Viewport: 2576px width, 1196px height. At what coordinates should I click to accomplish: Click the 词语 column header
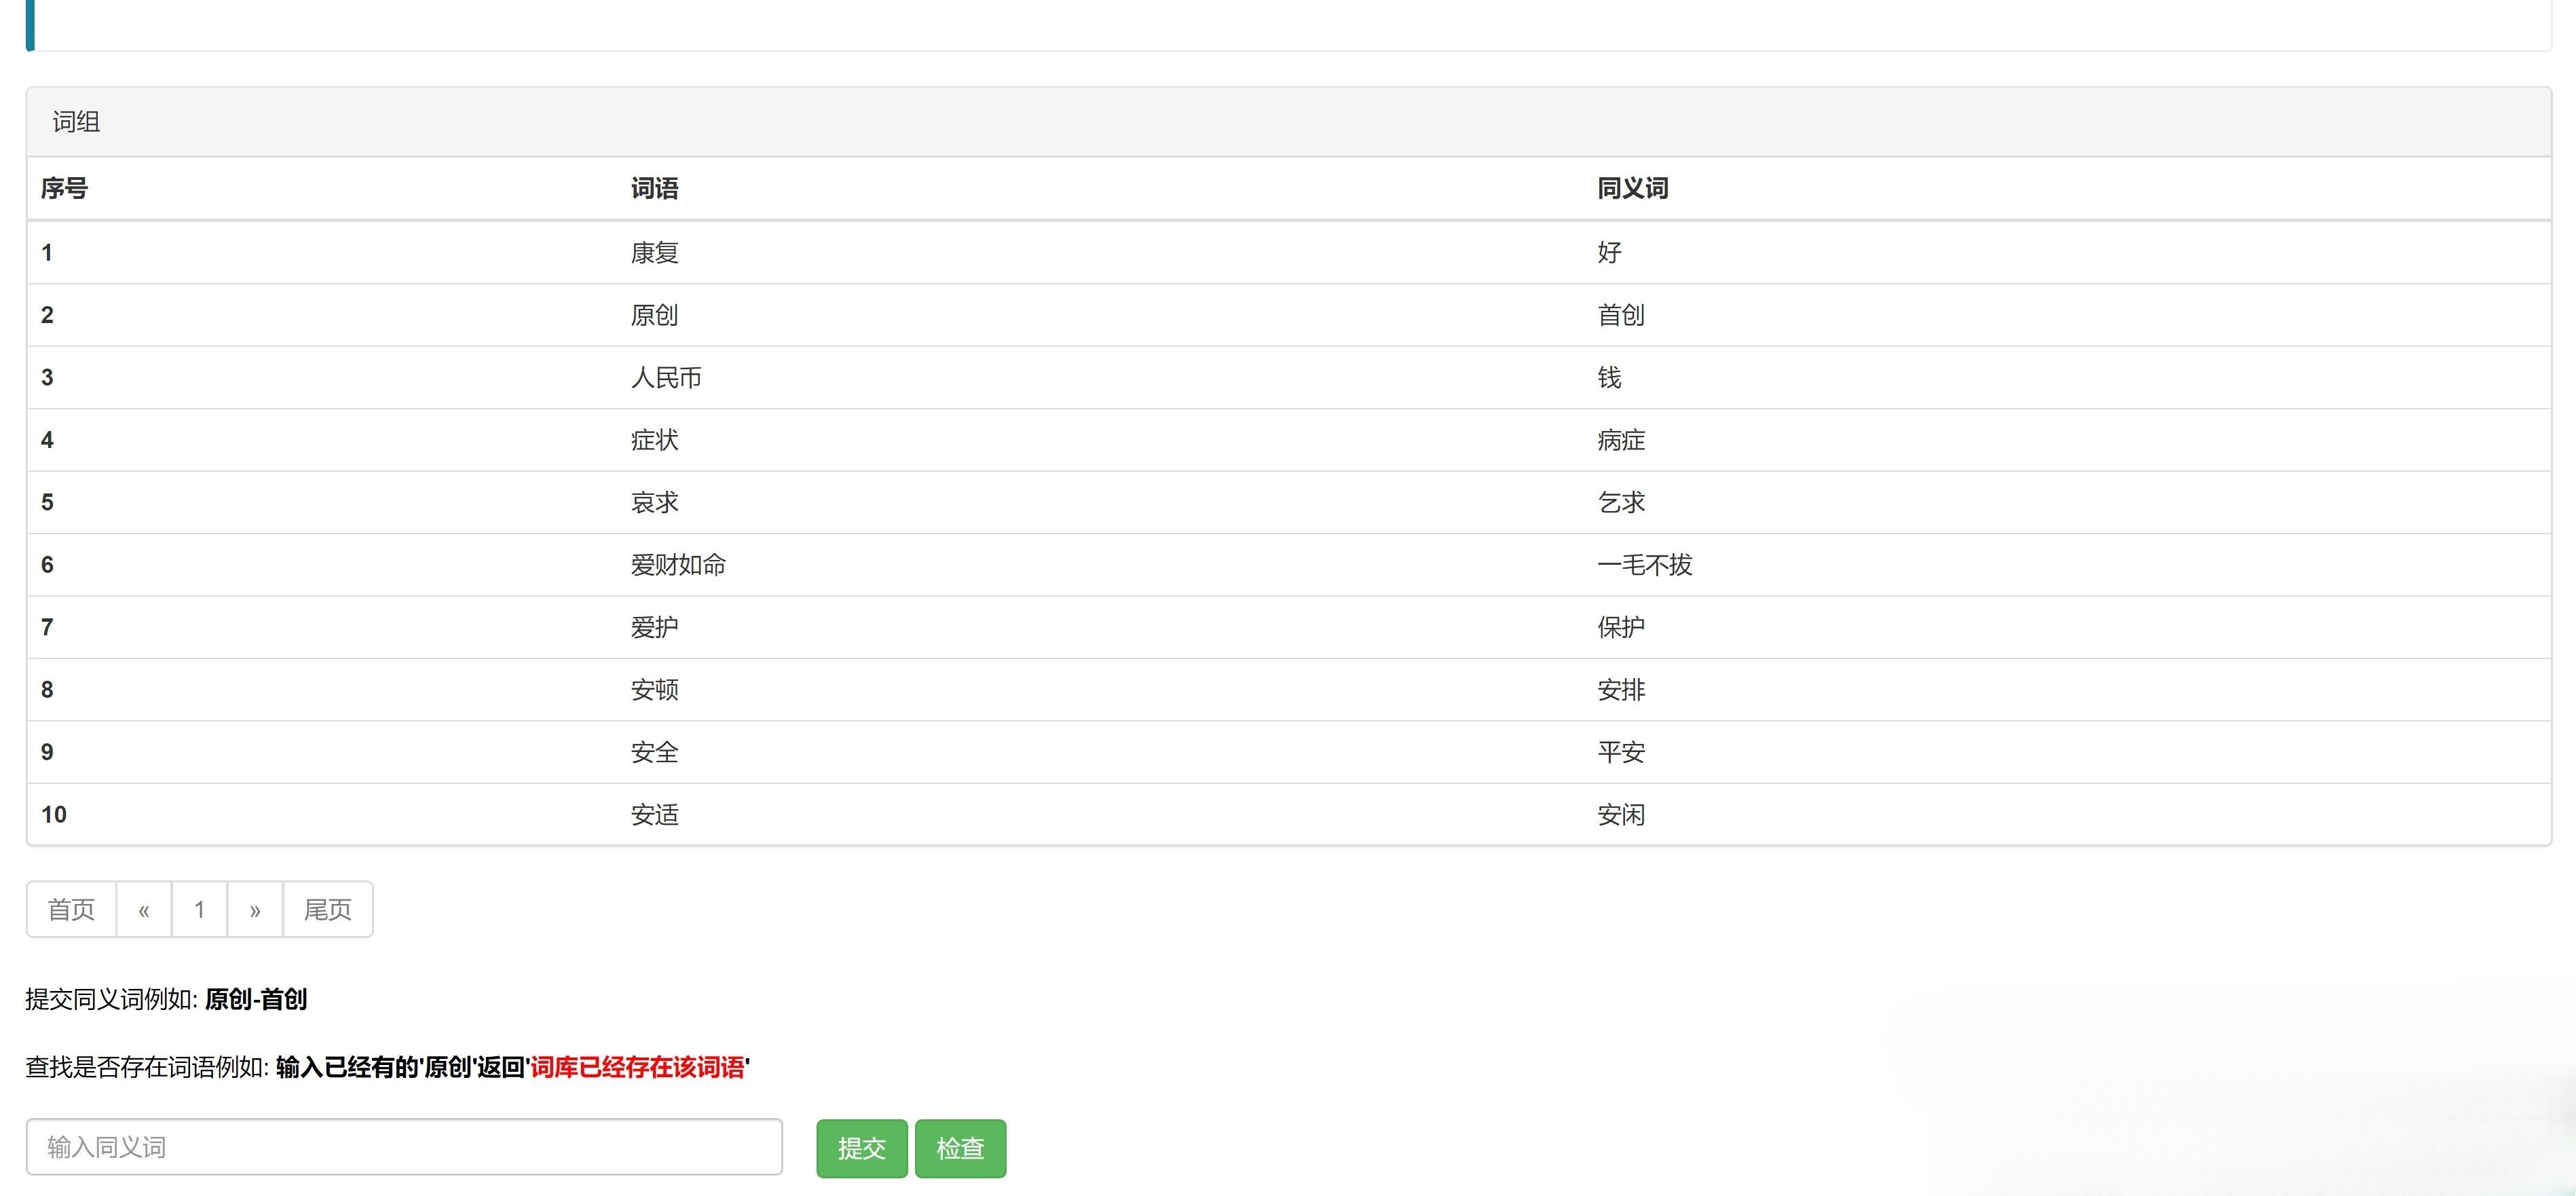pos(654,188)
